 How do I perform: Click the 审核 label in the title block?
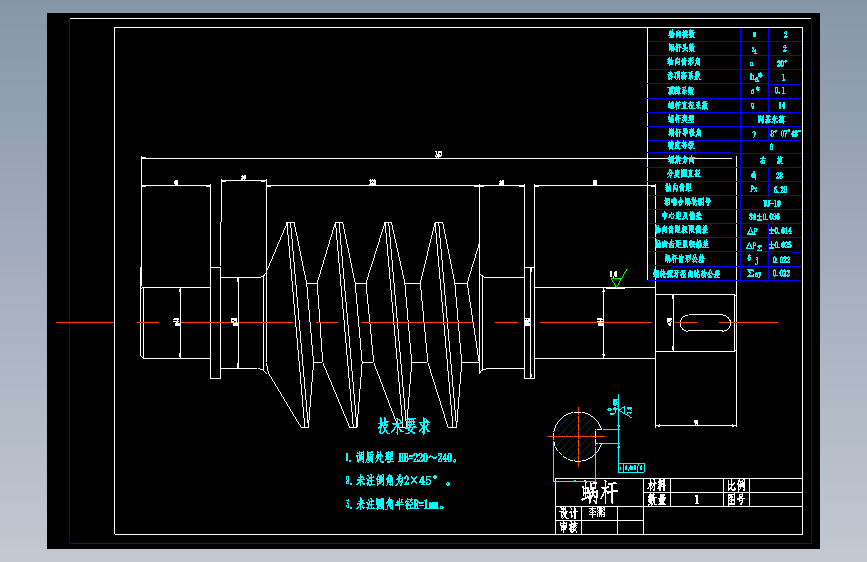568,527
